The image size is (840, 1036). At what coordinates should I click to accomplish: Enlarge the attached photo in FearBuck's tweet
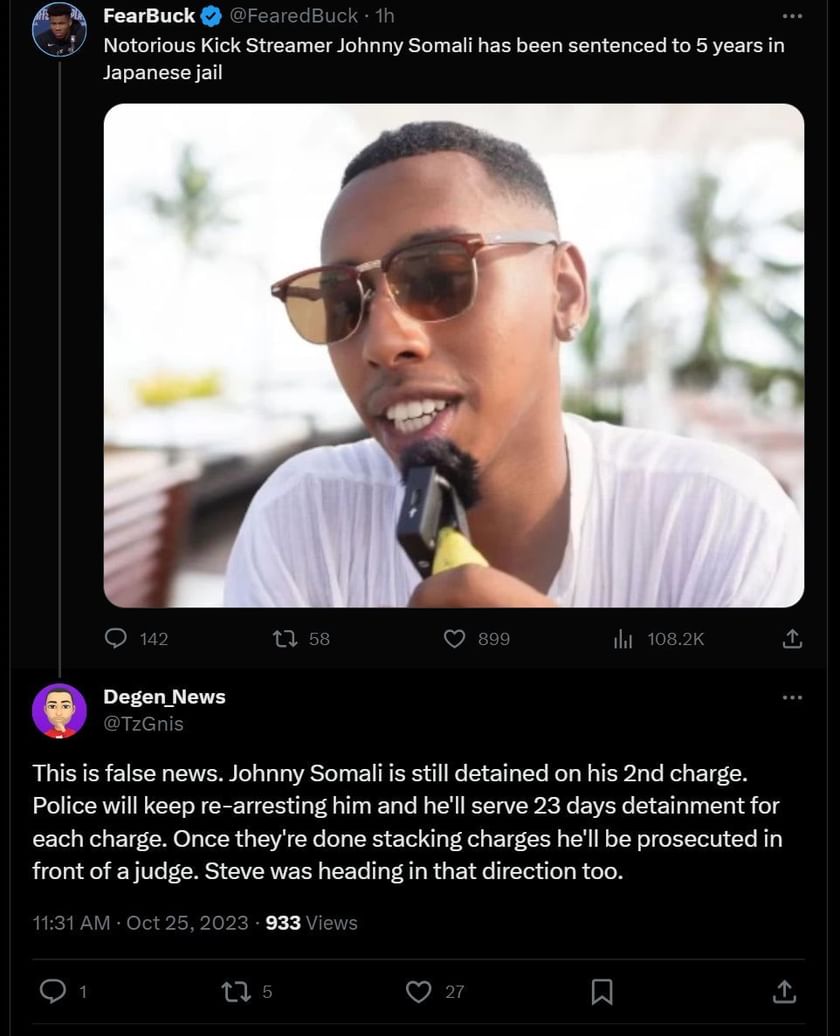[453, 355]
